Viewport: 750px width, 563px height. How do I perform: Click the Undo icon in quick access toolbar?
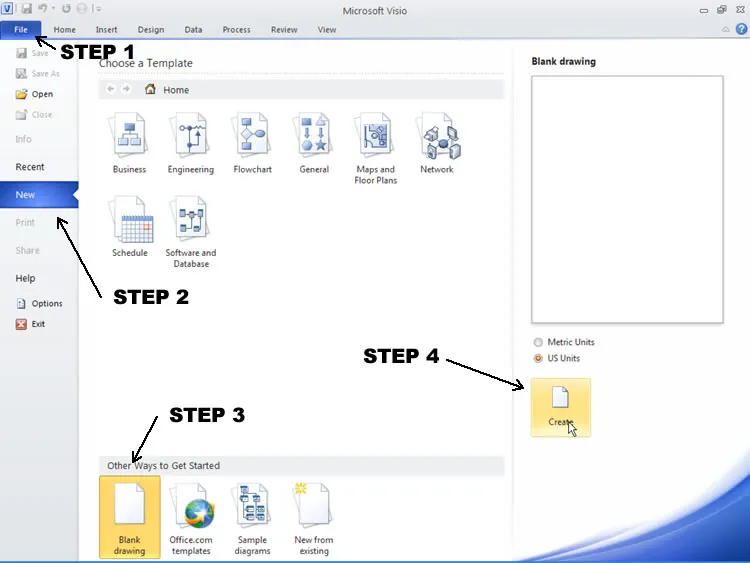tap(43, 8)
